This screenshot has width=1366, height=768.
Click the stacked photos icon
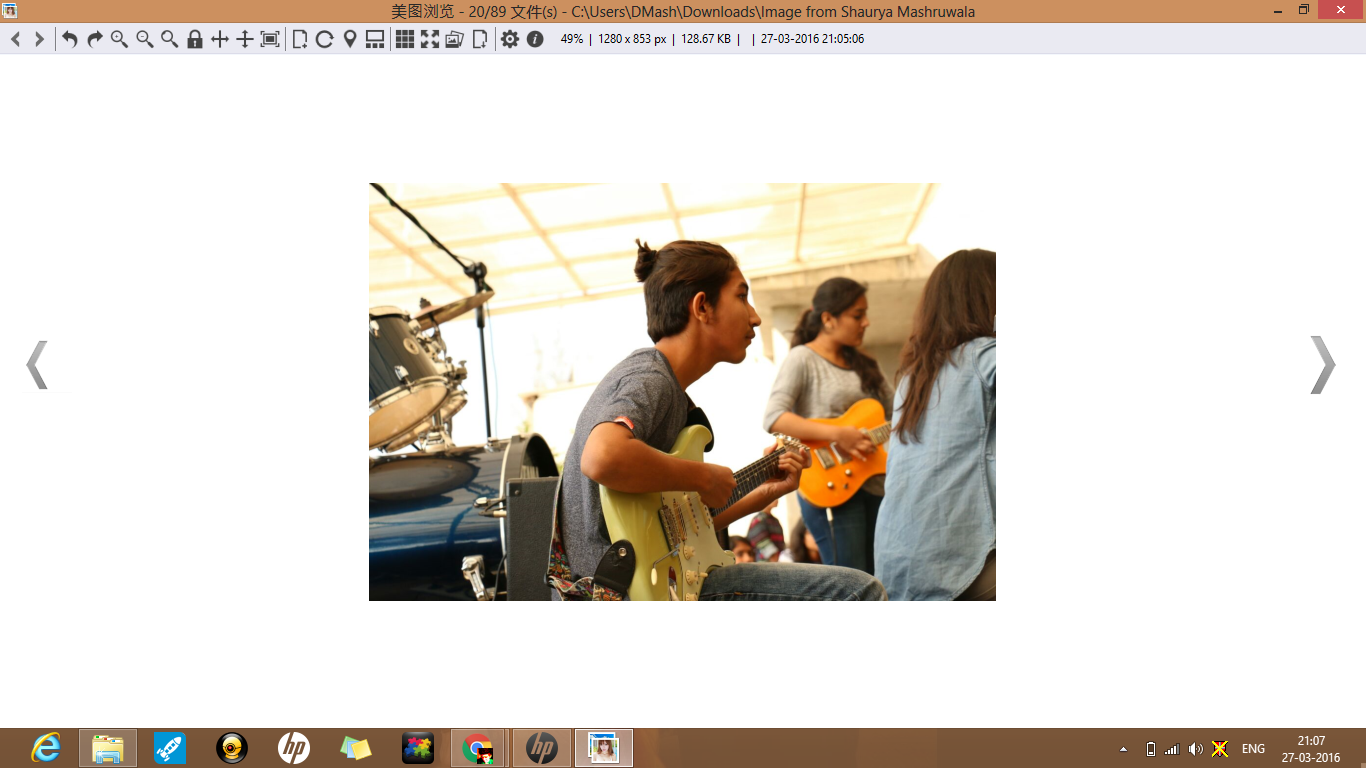(455, 39)
